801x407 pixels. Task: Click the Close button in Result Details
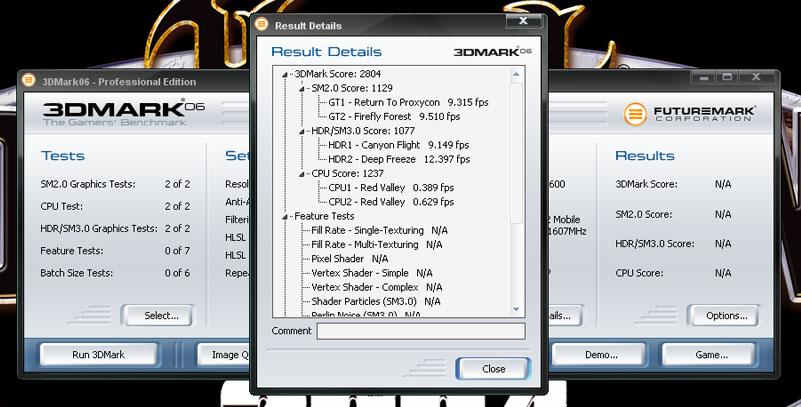(493, 369)
